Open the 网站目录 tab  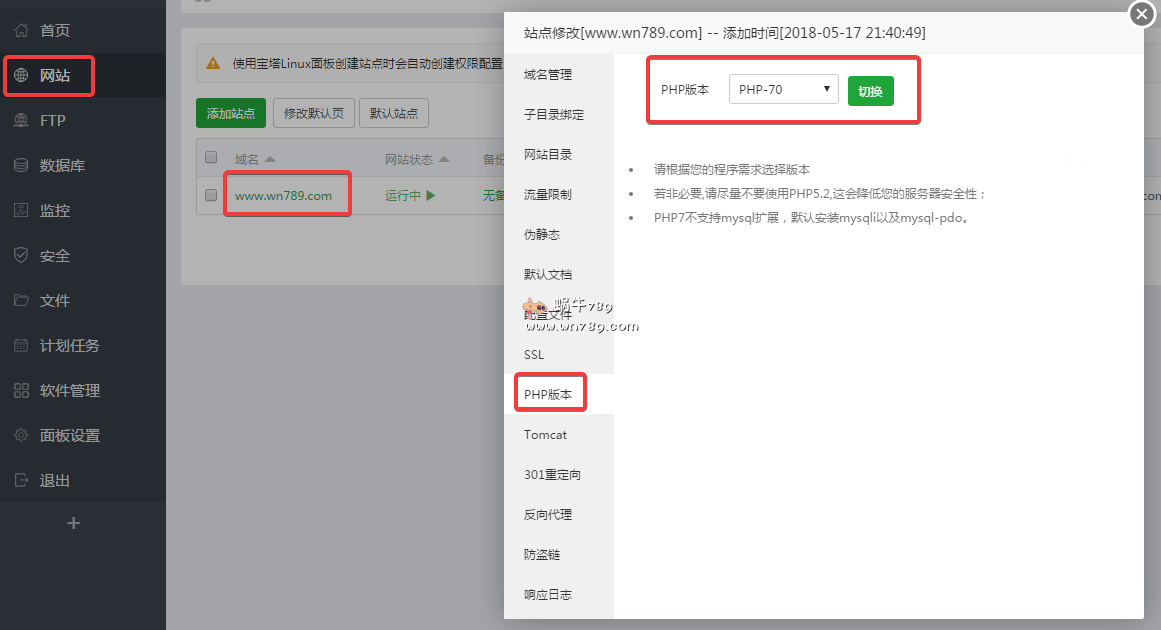tap(548, 155)
